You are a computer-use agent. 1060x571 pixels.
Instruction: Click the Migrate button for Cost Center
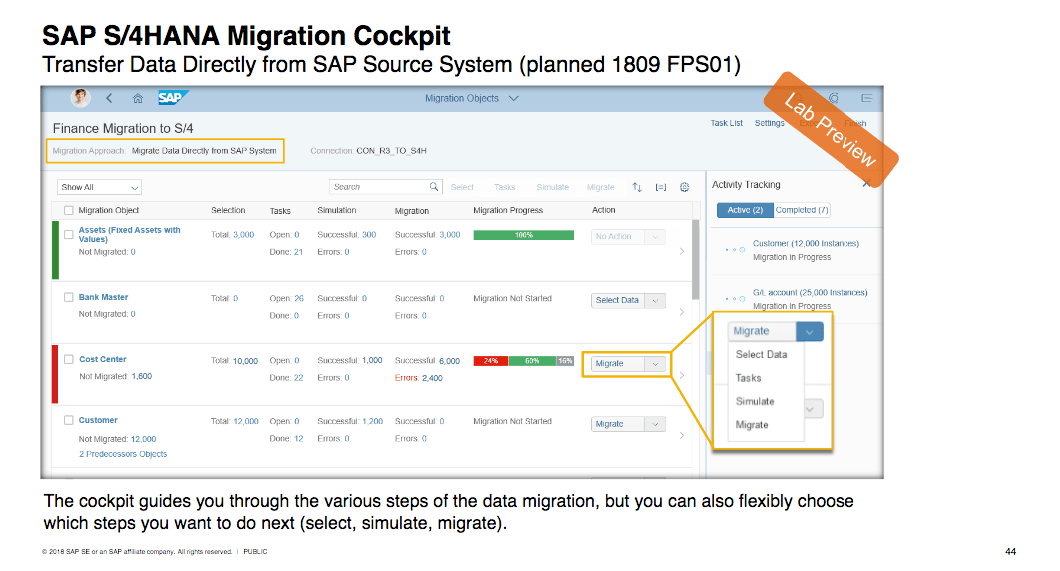(618, 364)
